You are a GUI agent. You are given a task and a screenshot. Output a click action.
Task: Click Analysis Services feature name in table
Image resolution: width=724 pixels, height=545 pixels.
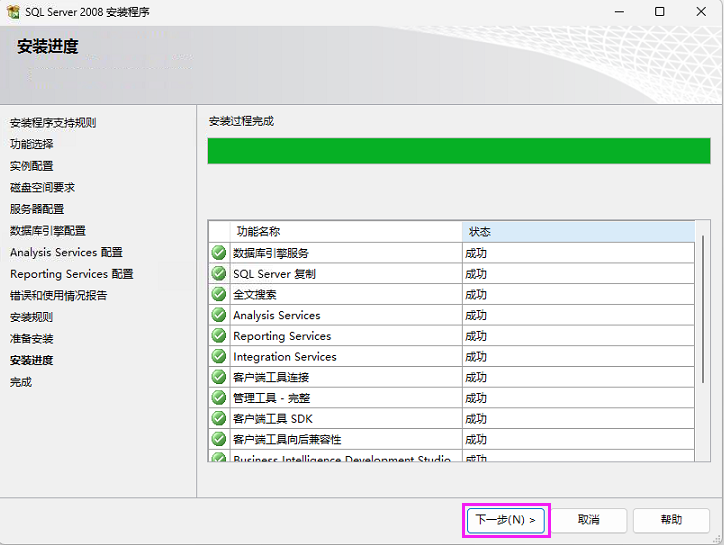[x=277, y=315]
